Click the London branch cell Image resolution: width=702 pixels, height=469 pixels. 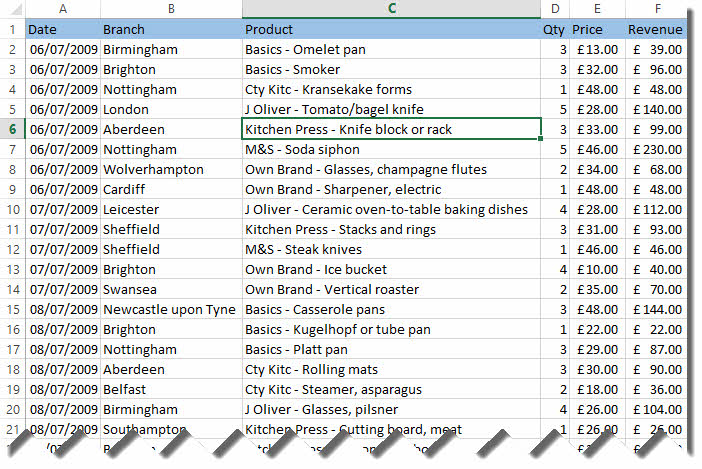171,110
